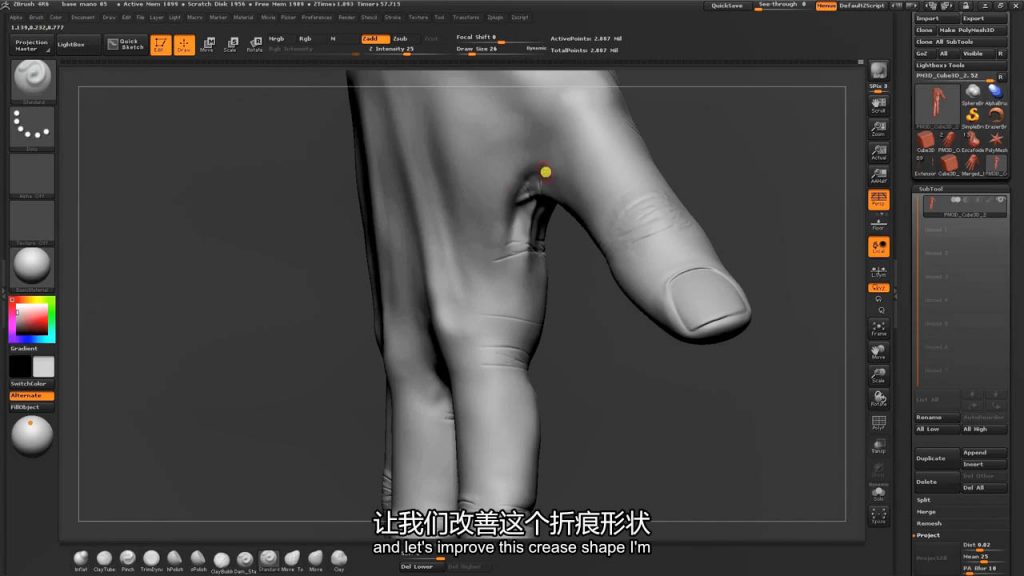Screen dimensions: 1024x576
Task: Click the Actual size icon
Action: 878,152
